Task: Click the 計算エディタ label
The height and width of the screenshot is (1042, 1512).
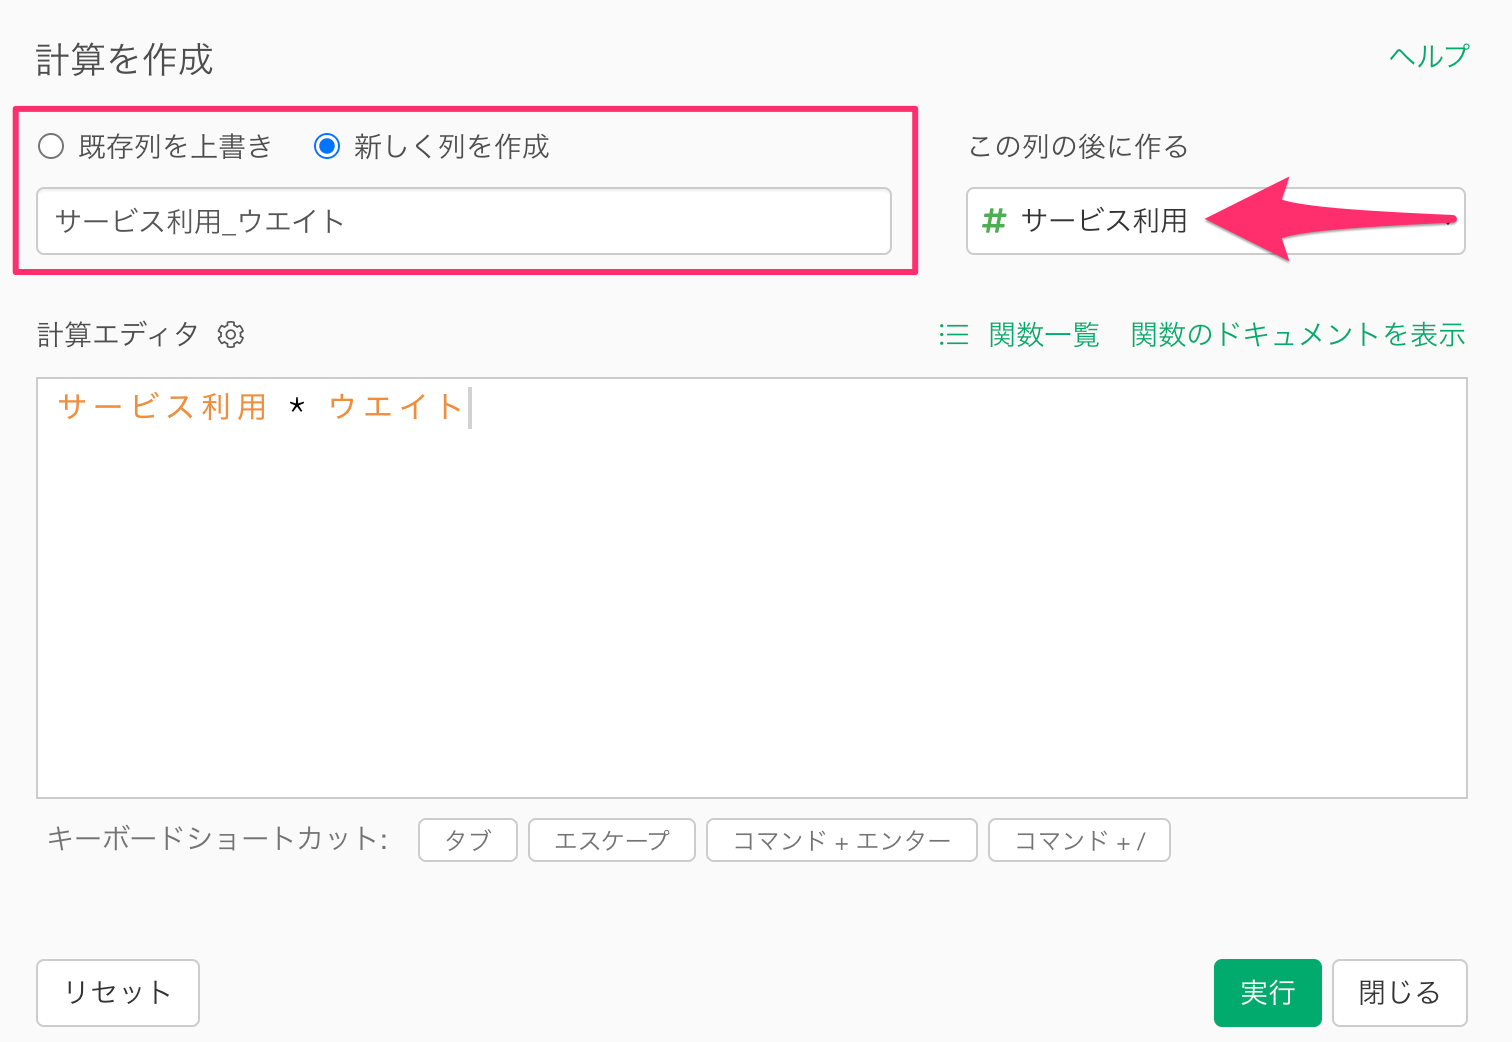Action: point(118,334)
